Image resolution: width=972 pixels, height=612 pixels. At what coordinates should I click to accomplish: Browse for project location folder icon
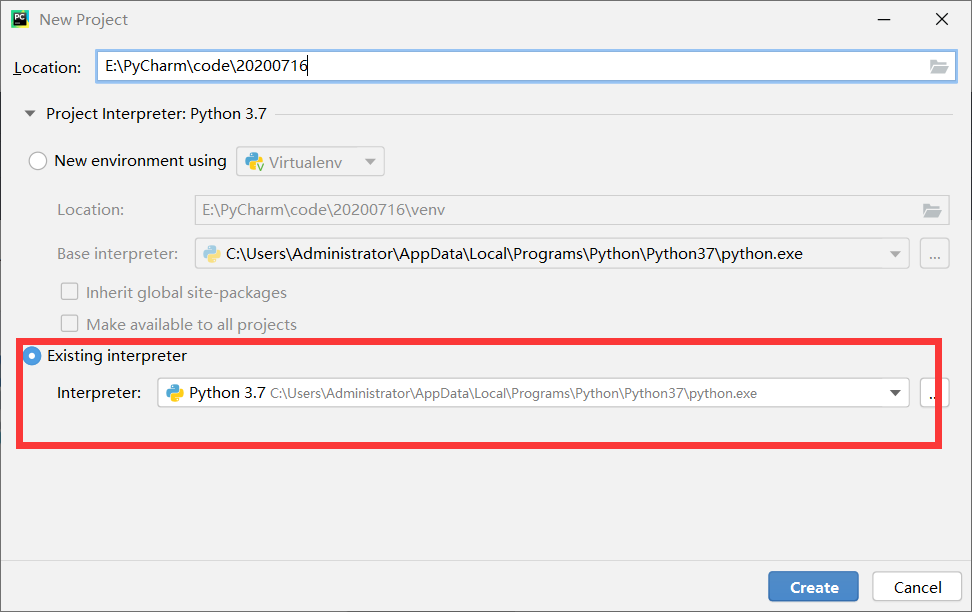pyautogui.click(x=939, y=66)
